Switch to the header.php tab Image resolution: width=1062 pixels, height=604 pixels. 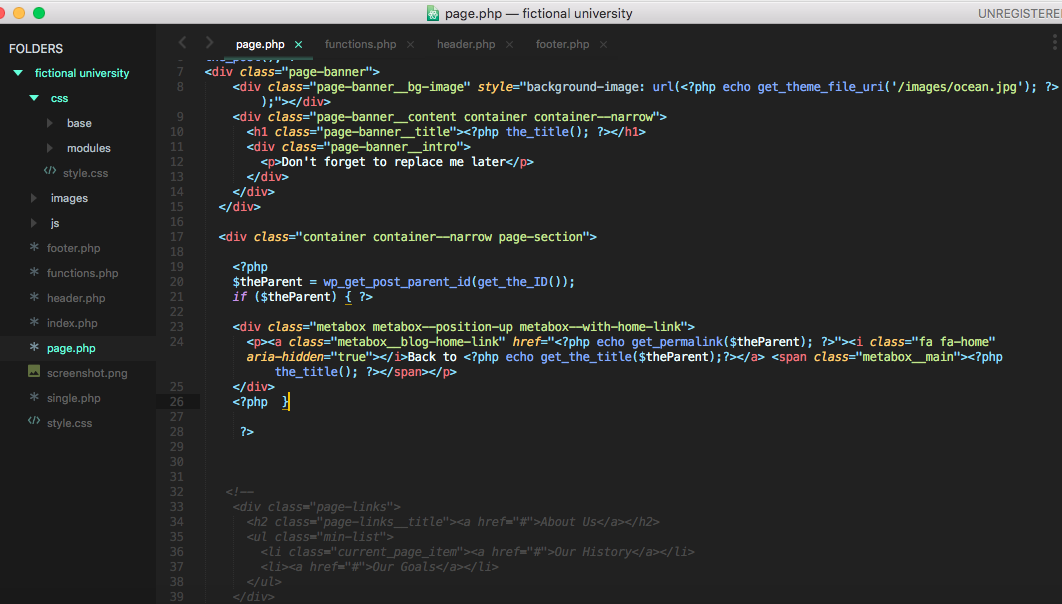pyautogui.click(x=466, y=44)
